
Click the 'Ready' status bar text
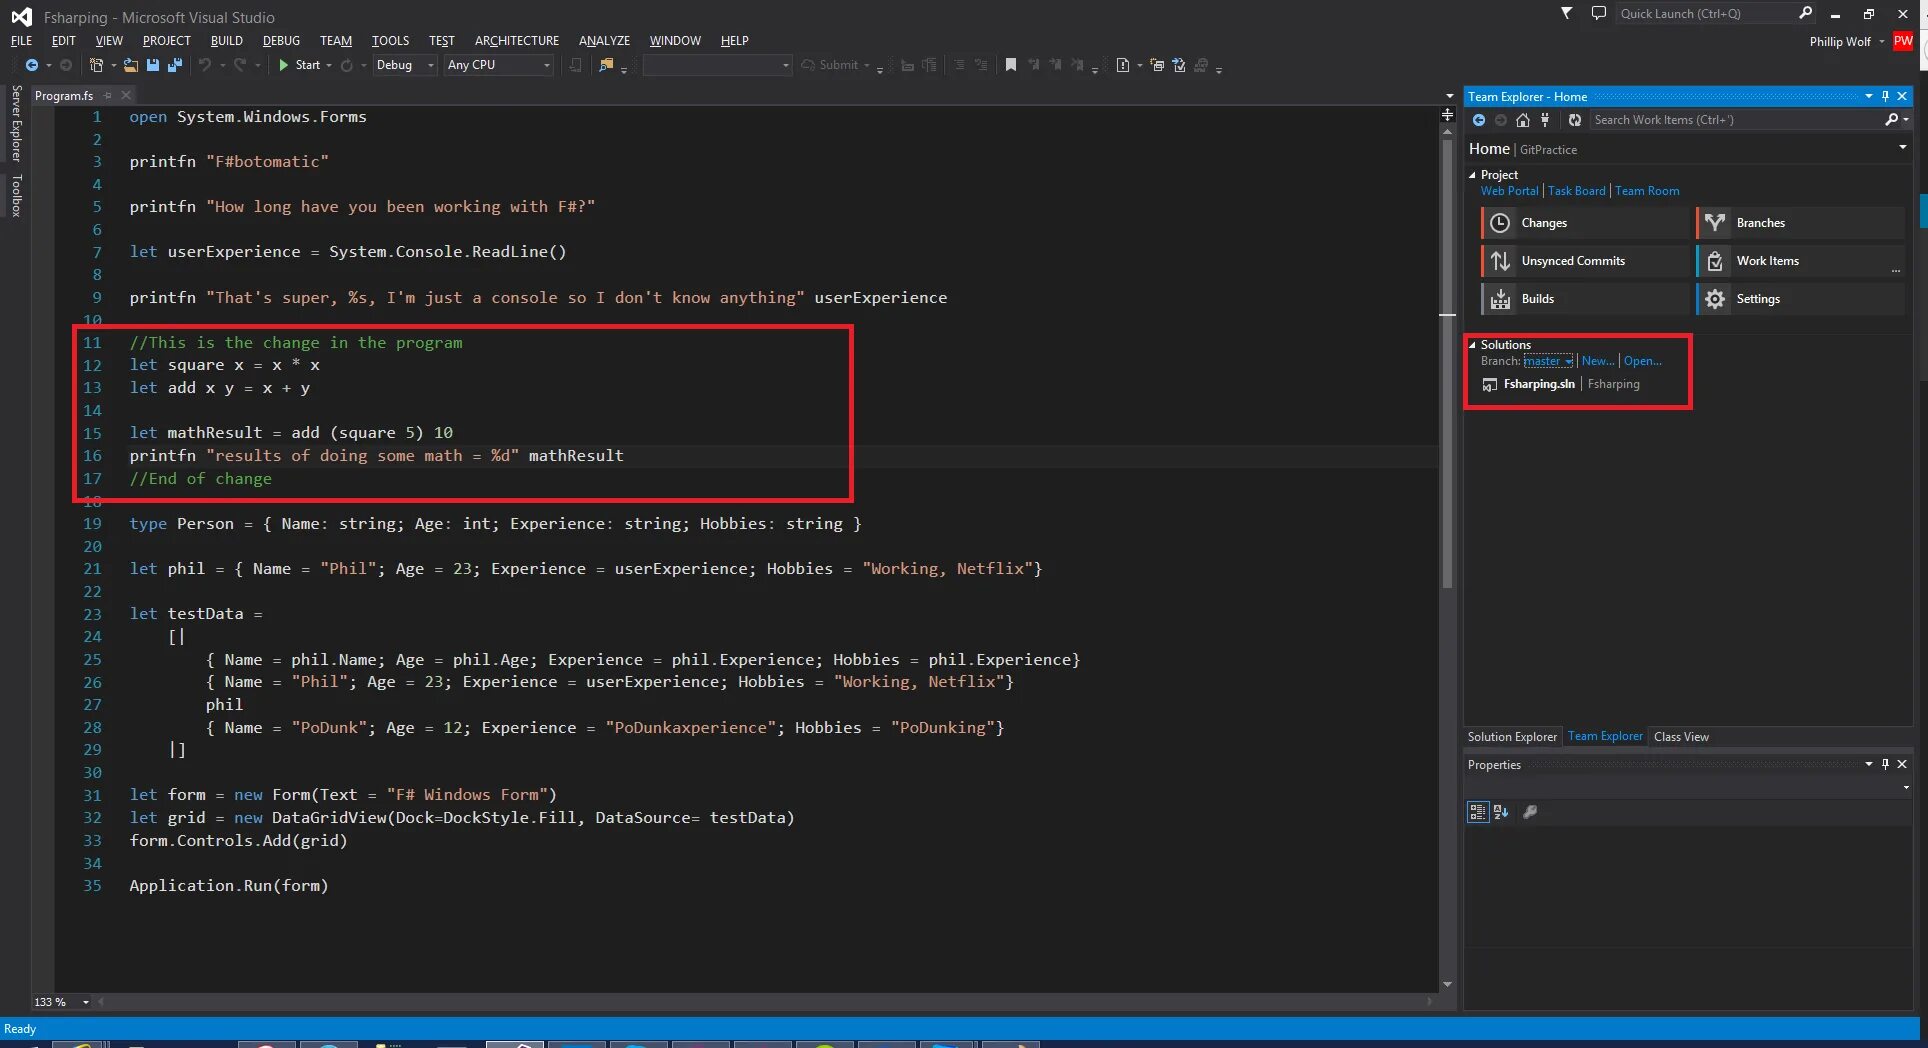click(20, 1029)
